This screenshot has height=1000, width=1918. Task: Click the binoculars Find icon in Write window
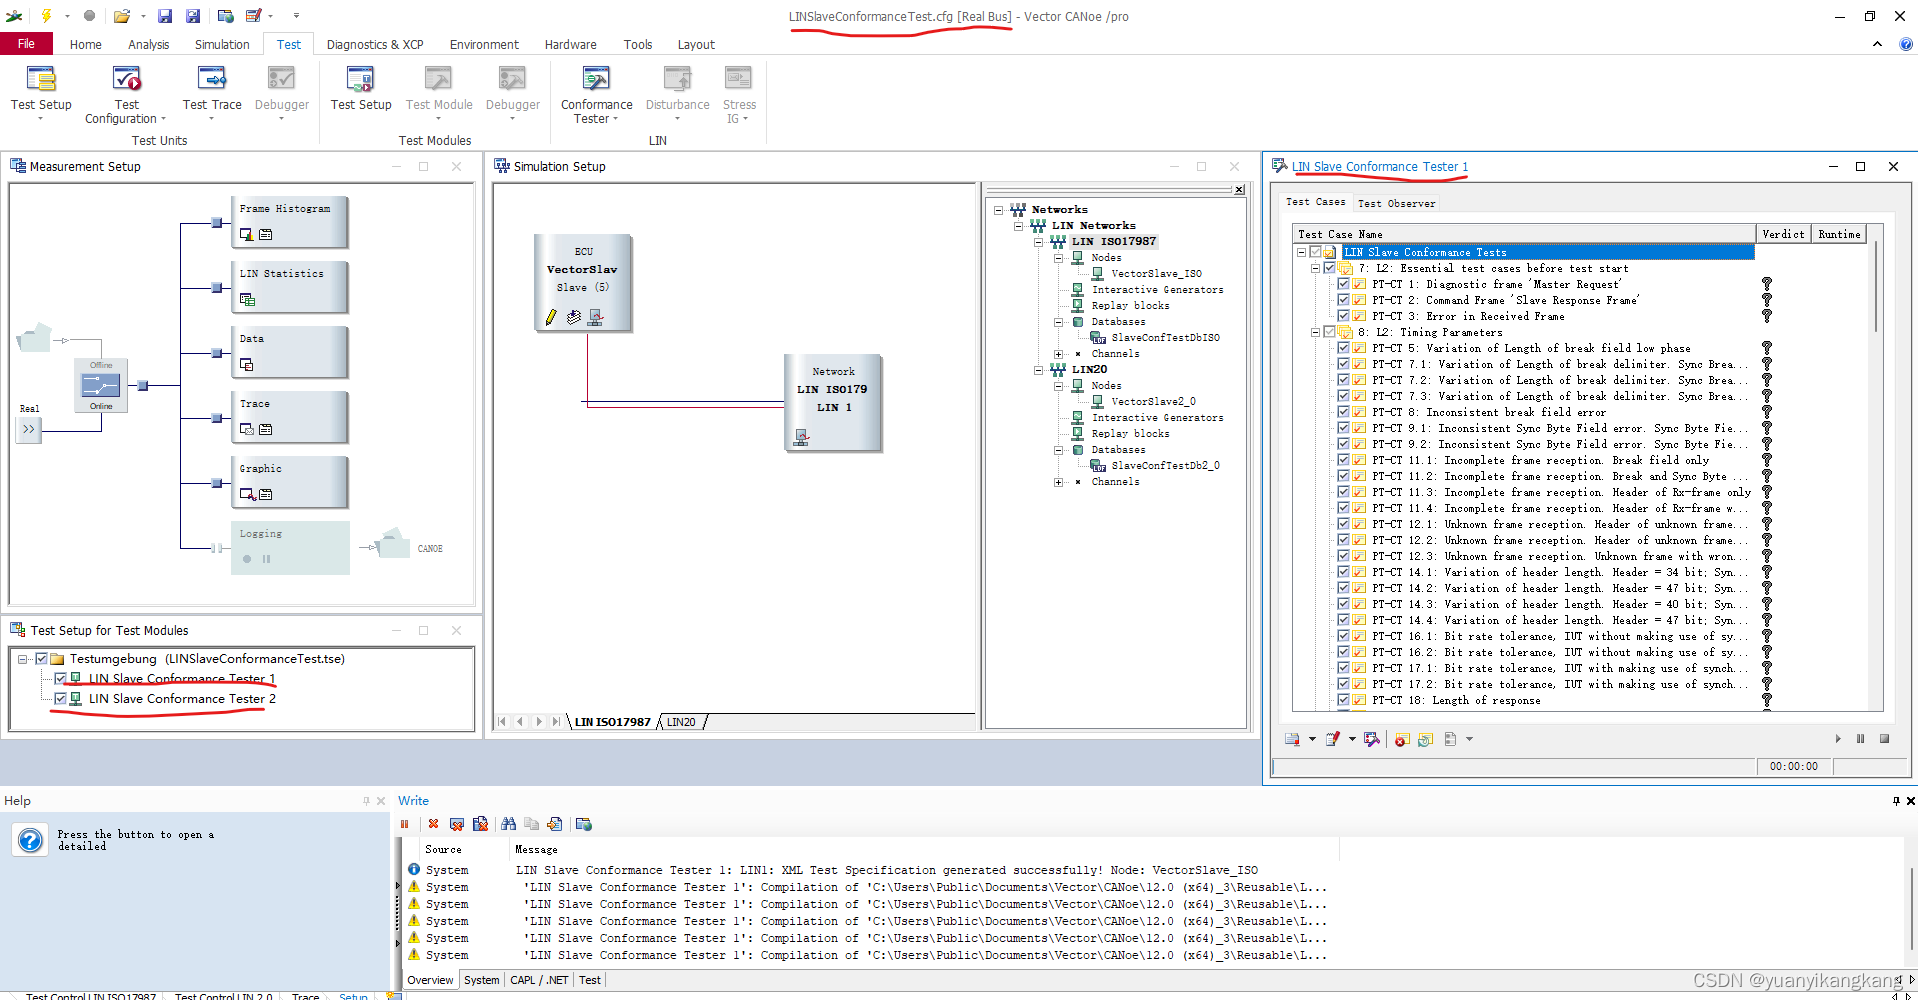pos(508,824)
